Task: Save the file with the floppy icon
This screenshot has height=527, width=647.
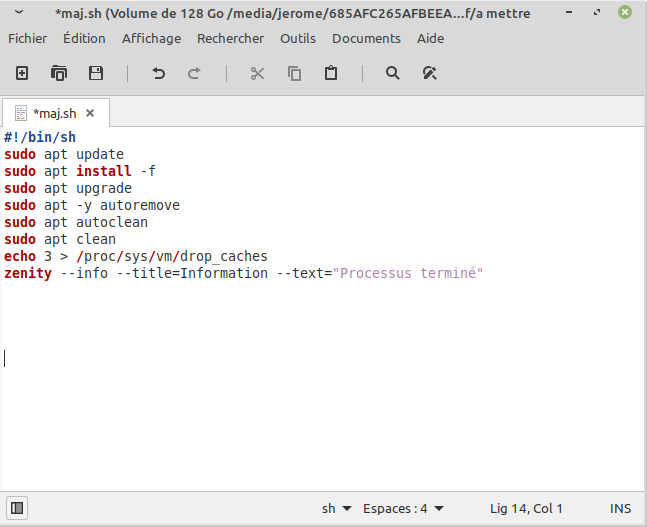Action: (96, 73)
